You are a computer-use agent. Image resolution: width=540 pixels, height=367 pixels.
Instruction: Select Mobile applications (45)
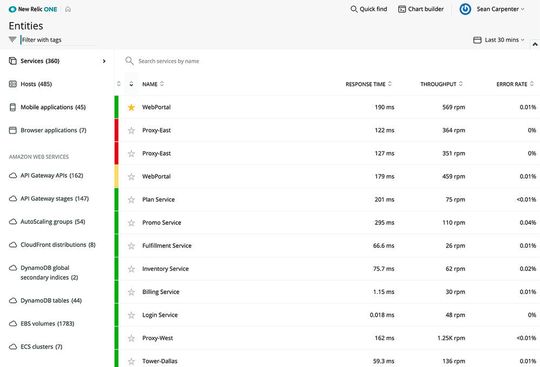click(53, 107)
